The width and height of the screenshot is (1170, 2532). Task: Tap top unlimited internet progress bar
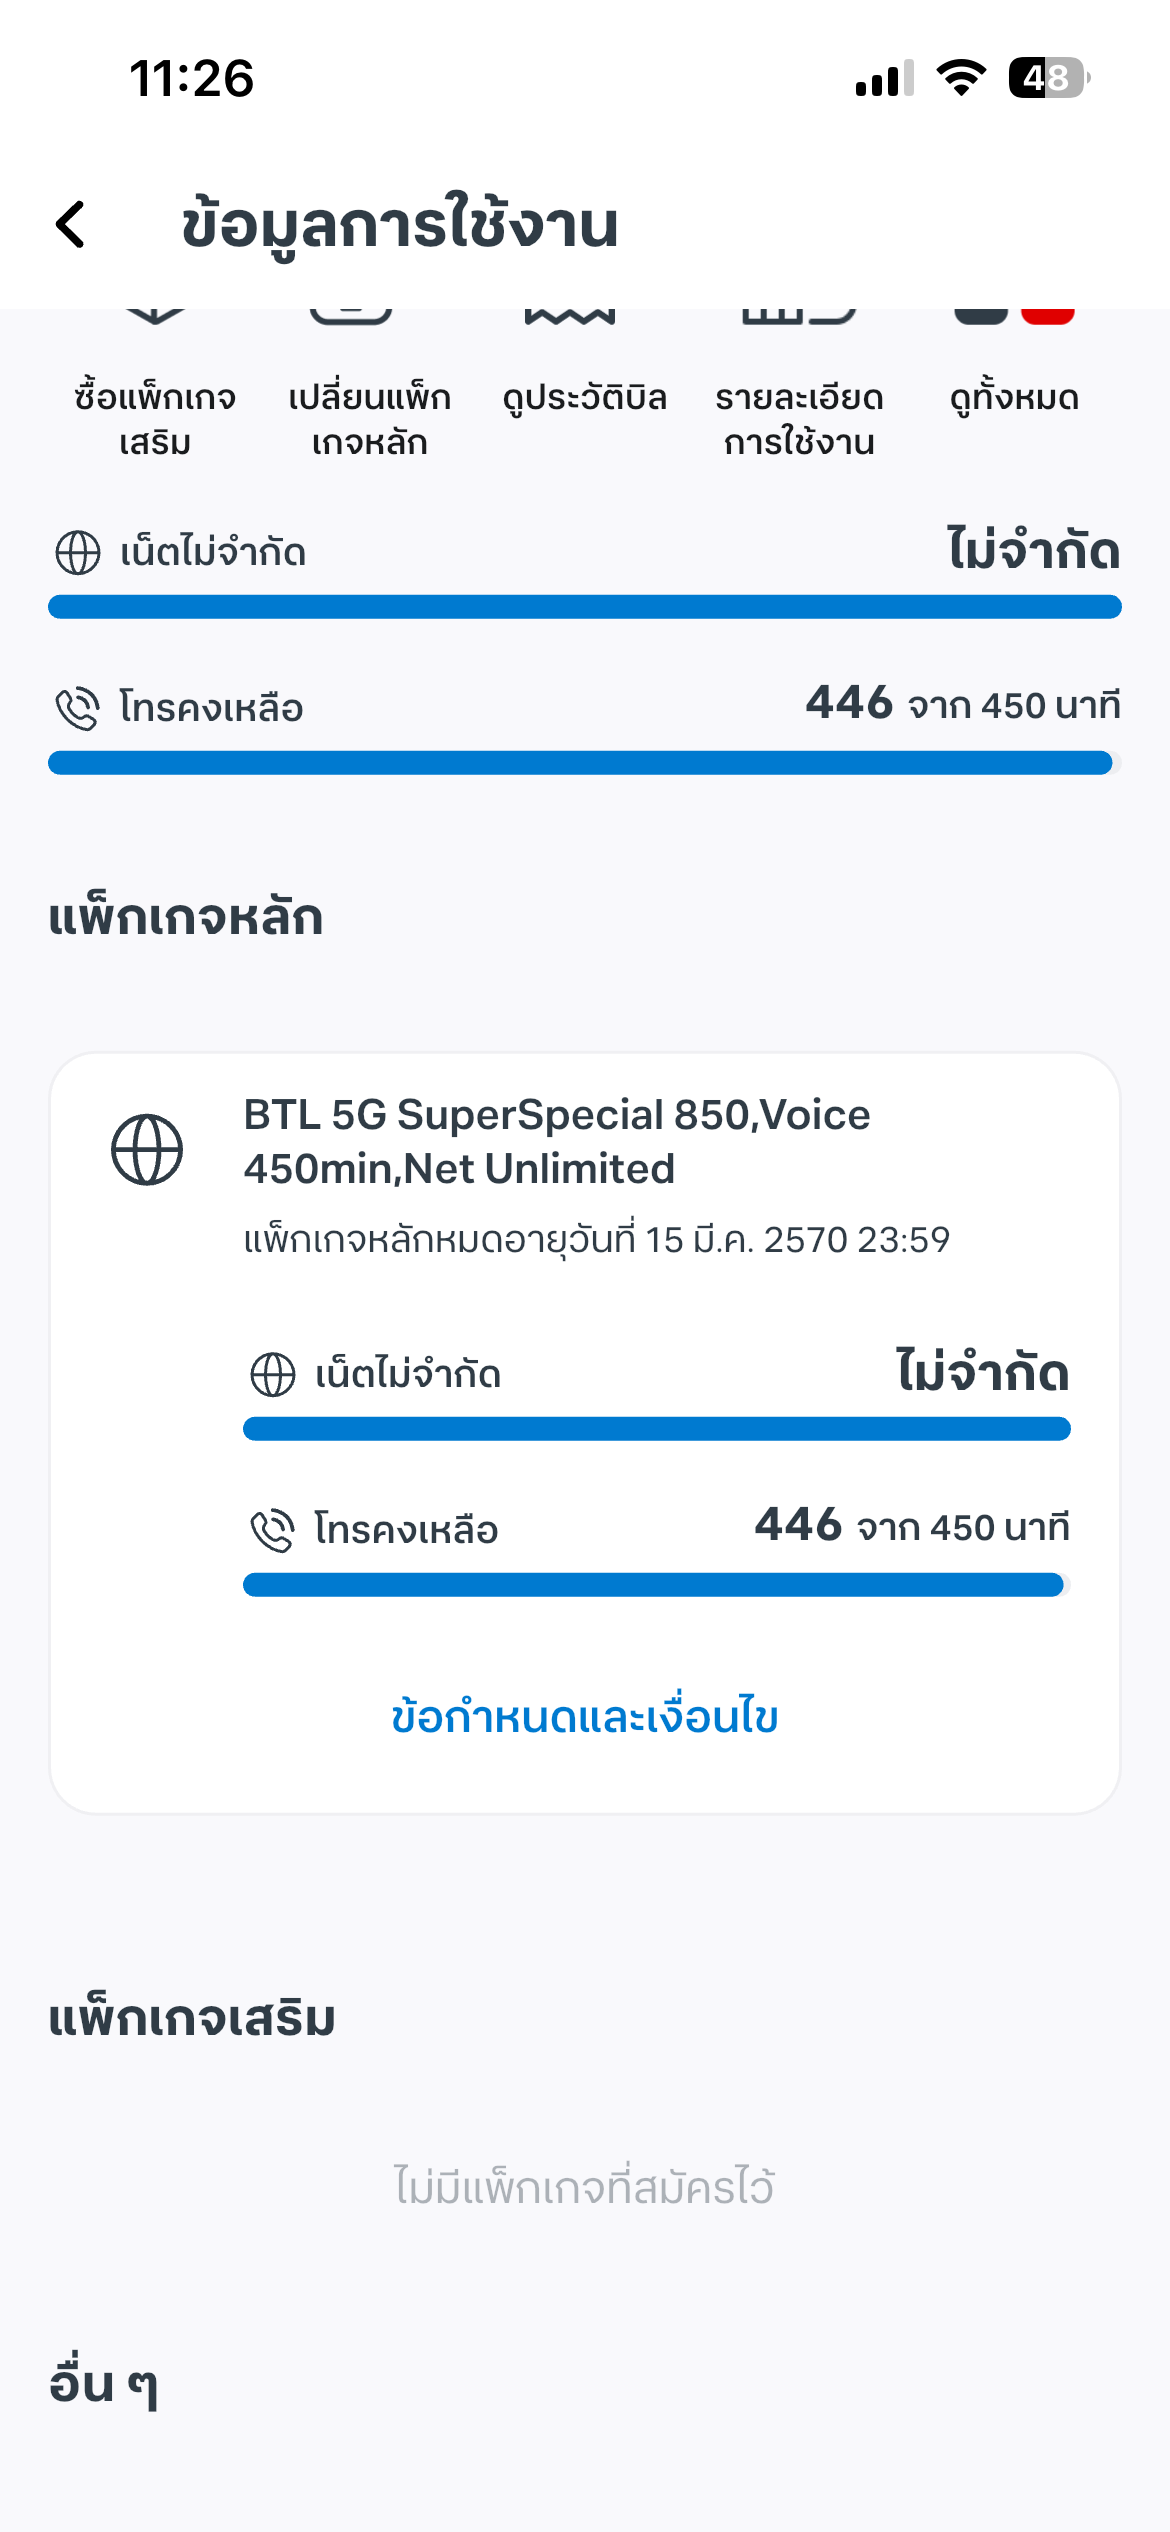coord(585,607)
